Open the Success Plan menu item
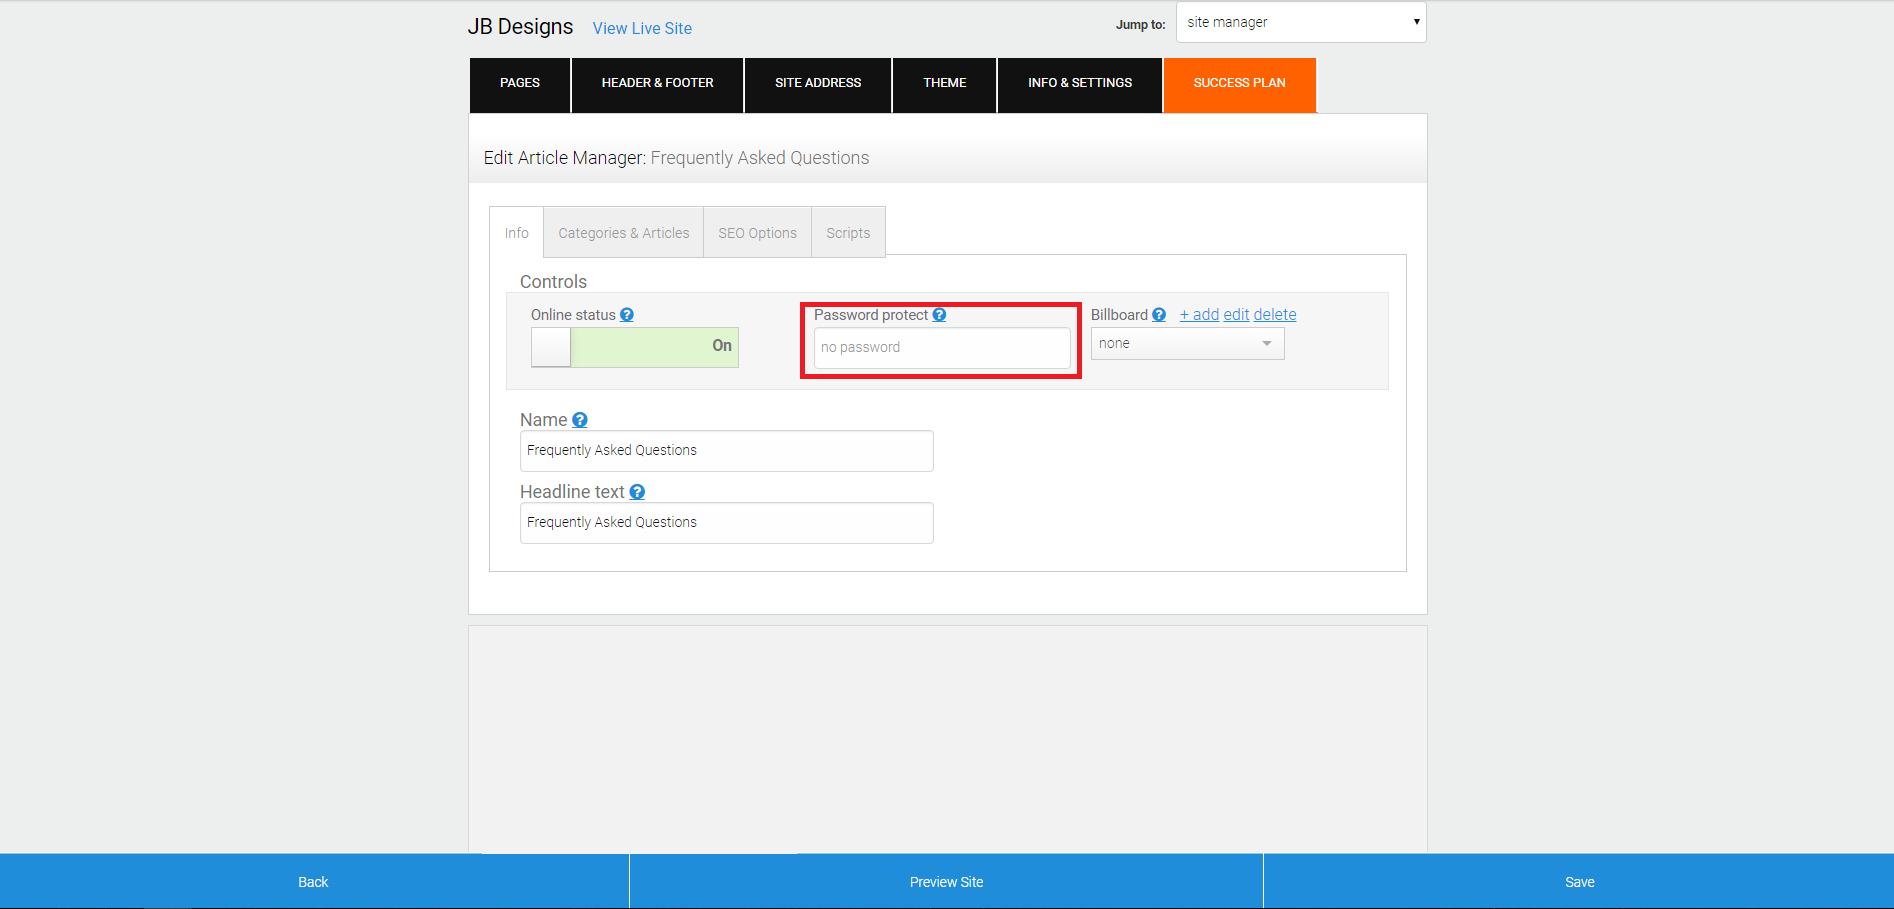 [x=1240, y=84]
